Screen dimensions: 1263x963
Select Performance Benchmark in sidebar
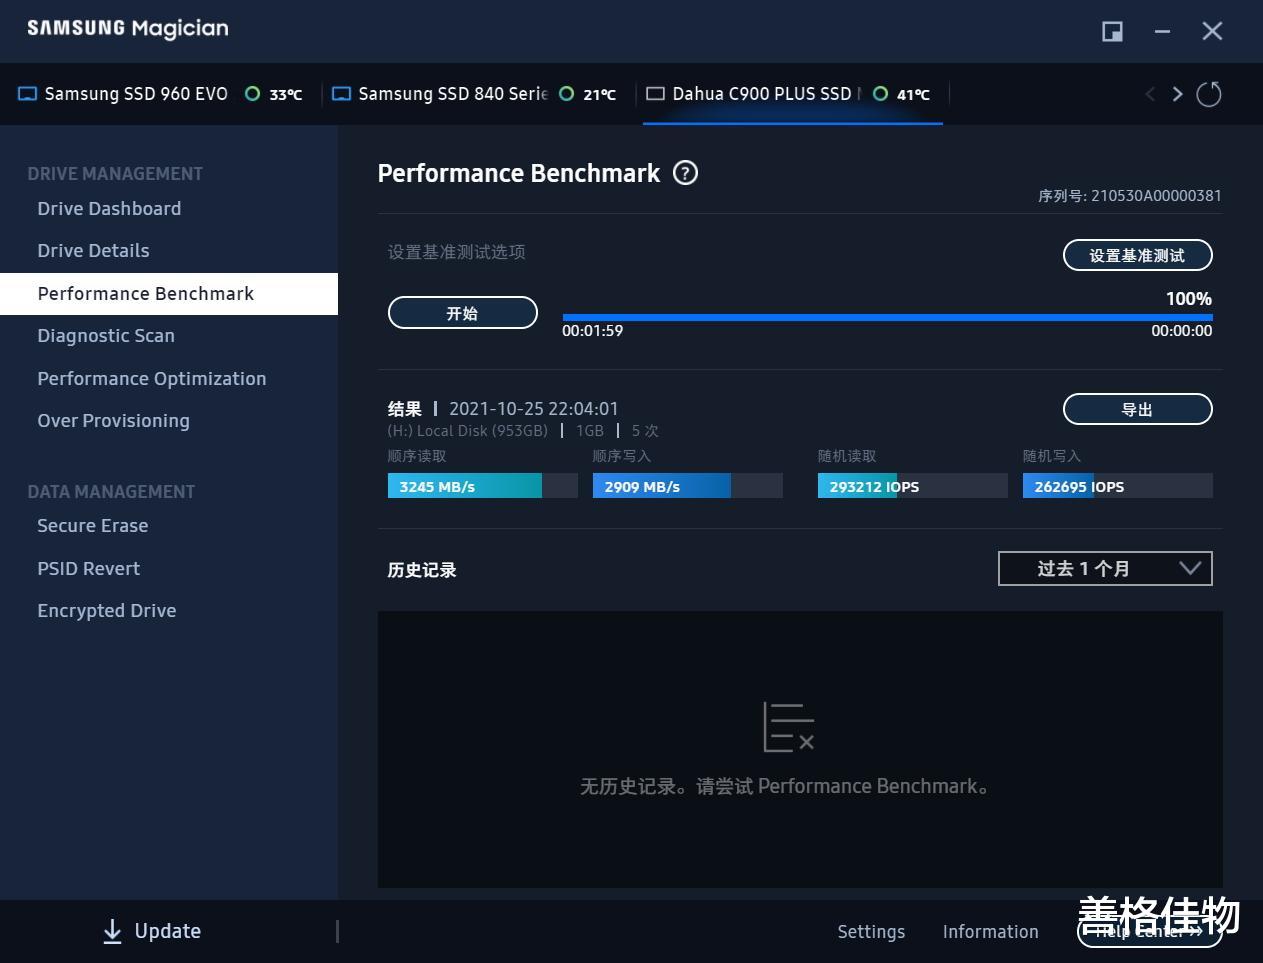pyautogui.click(x=169, y=294)
